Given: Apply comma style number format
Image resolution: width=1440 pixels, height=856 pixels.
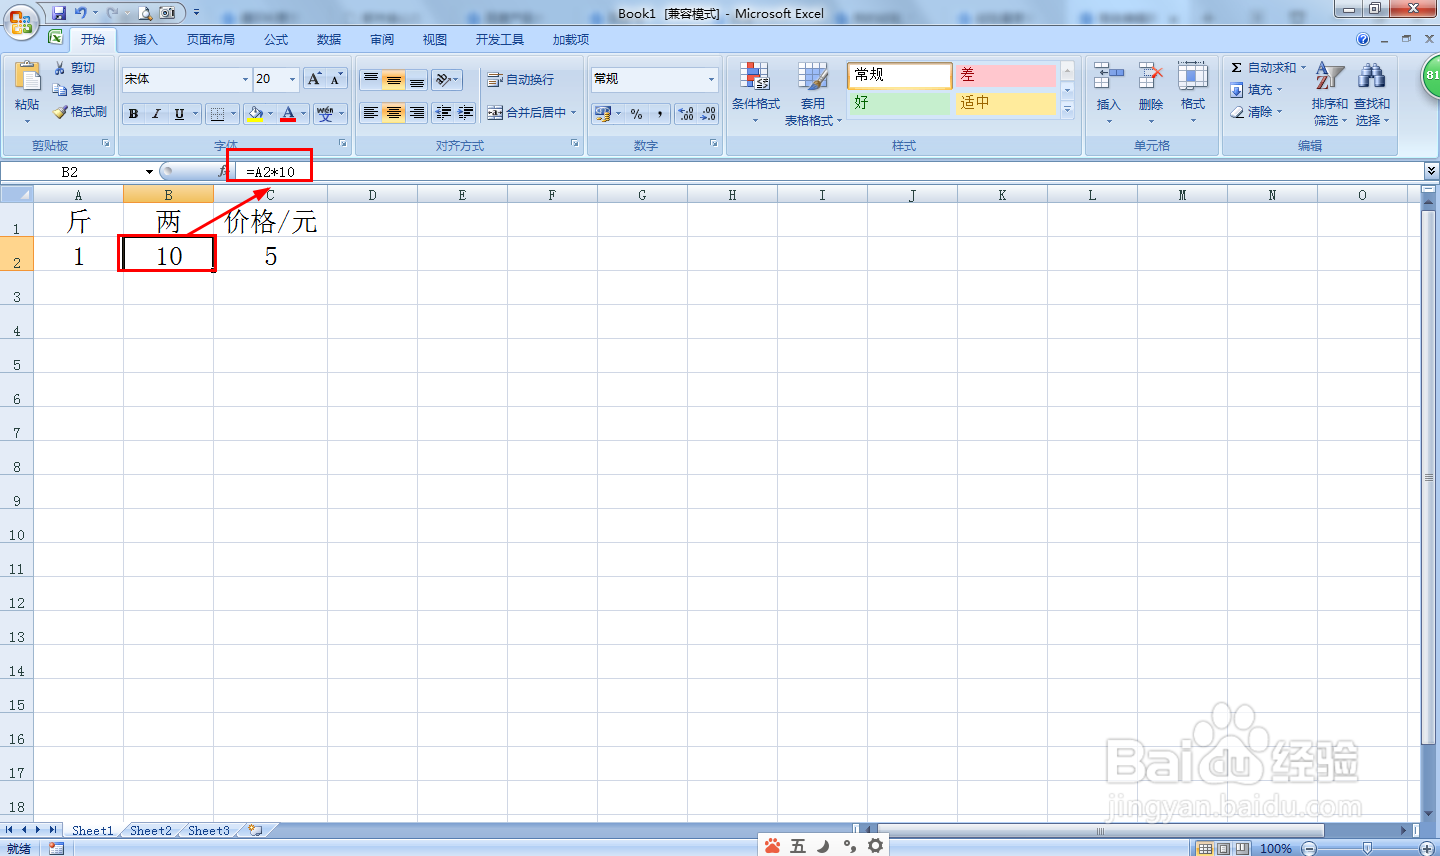Looking at the screenshot, I should [660, 114].
